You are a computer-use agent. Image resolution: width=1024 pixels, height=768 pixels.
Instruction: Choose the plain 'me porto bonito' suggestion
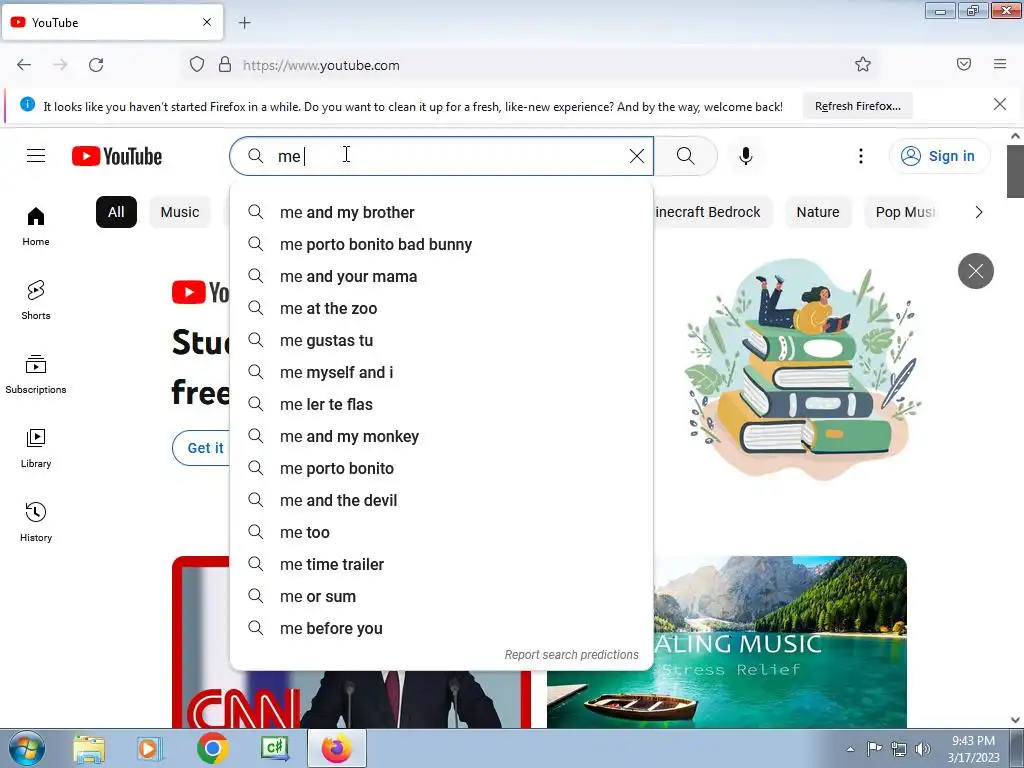point(441,468)
